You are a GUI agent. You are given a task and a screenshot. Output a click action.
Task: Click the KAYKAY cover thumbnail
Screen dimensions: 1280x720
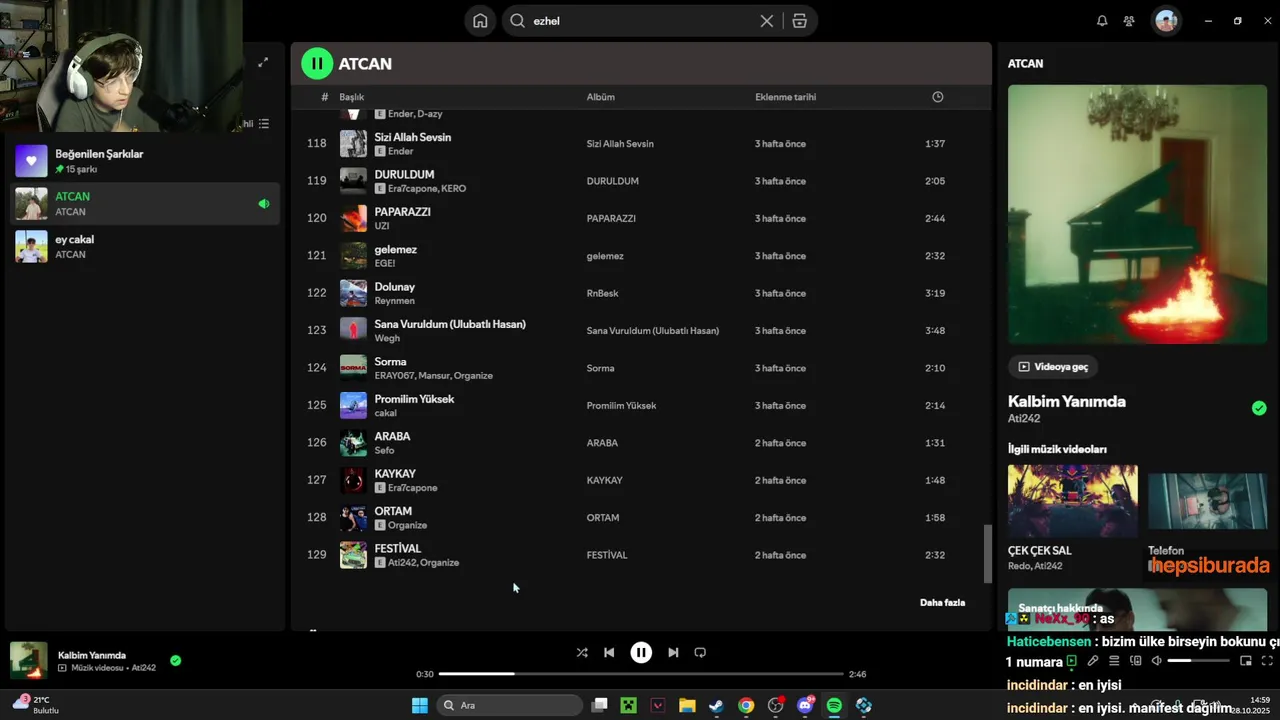tap(353, 480)
